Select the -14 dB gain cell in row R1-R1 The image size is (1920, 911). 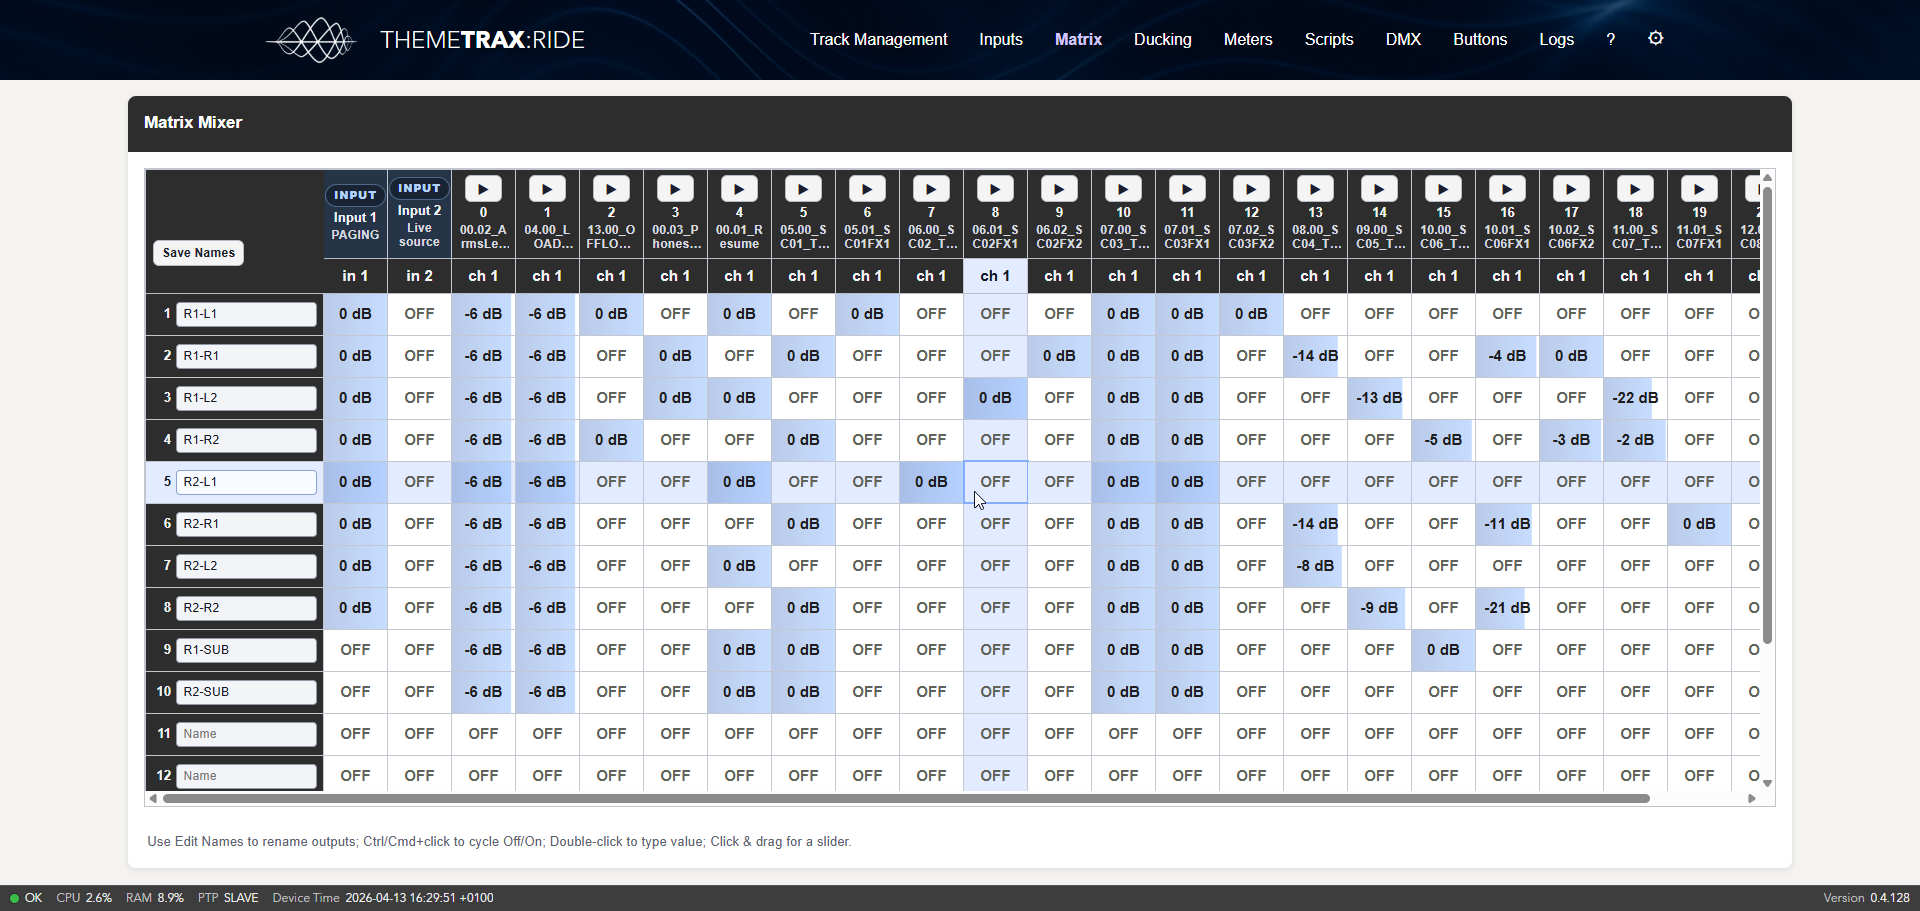click(x=1315, y=356)
